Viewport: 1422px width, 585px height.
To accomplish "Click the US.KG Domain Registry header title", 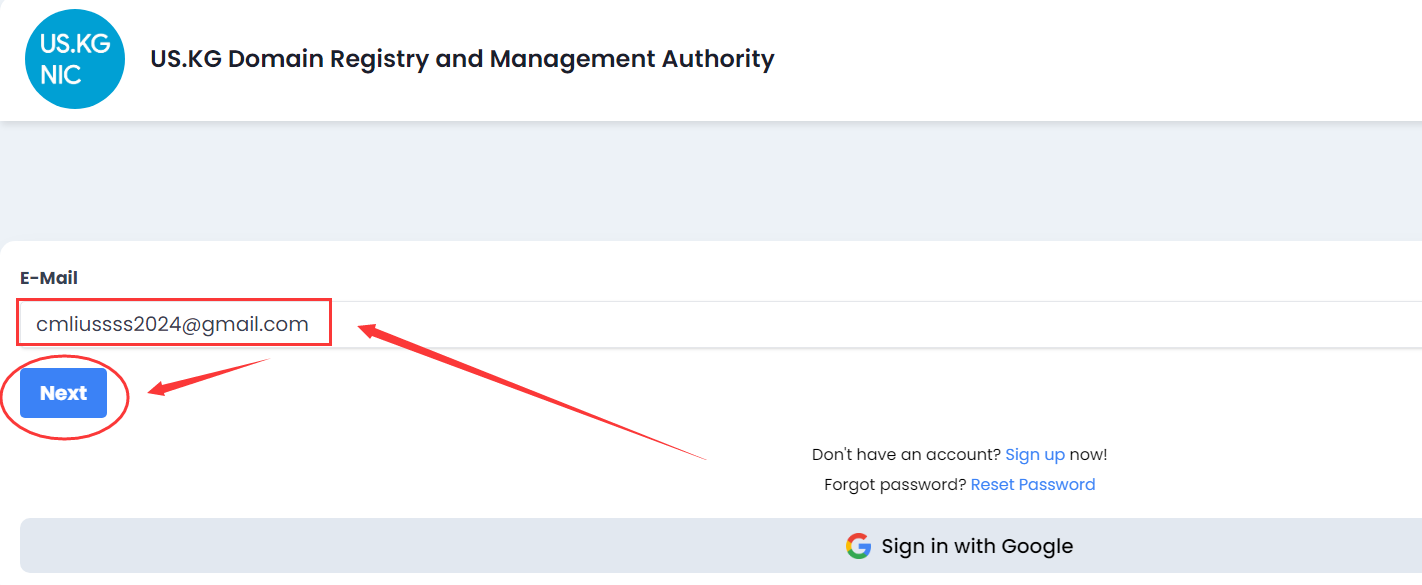I will [x=462, y=59].
